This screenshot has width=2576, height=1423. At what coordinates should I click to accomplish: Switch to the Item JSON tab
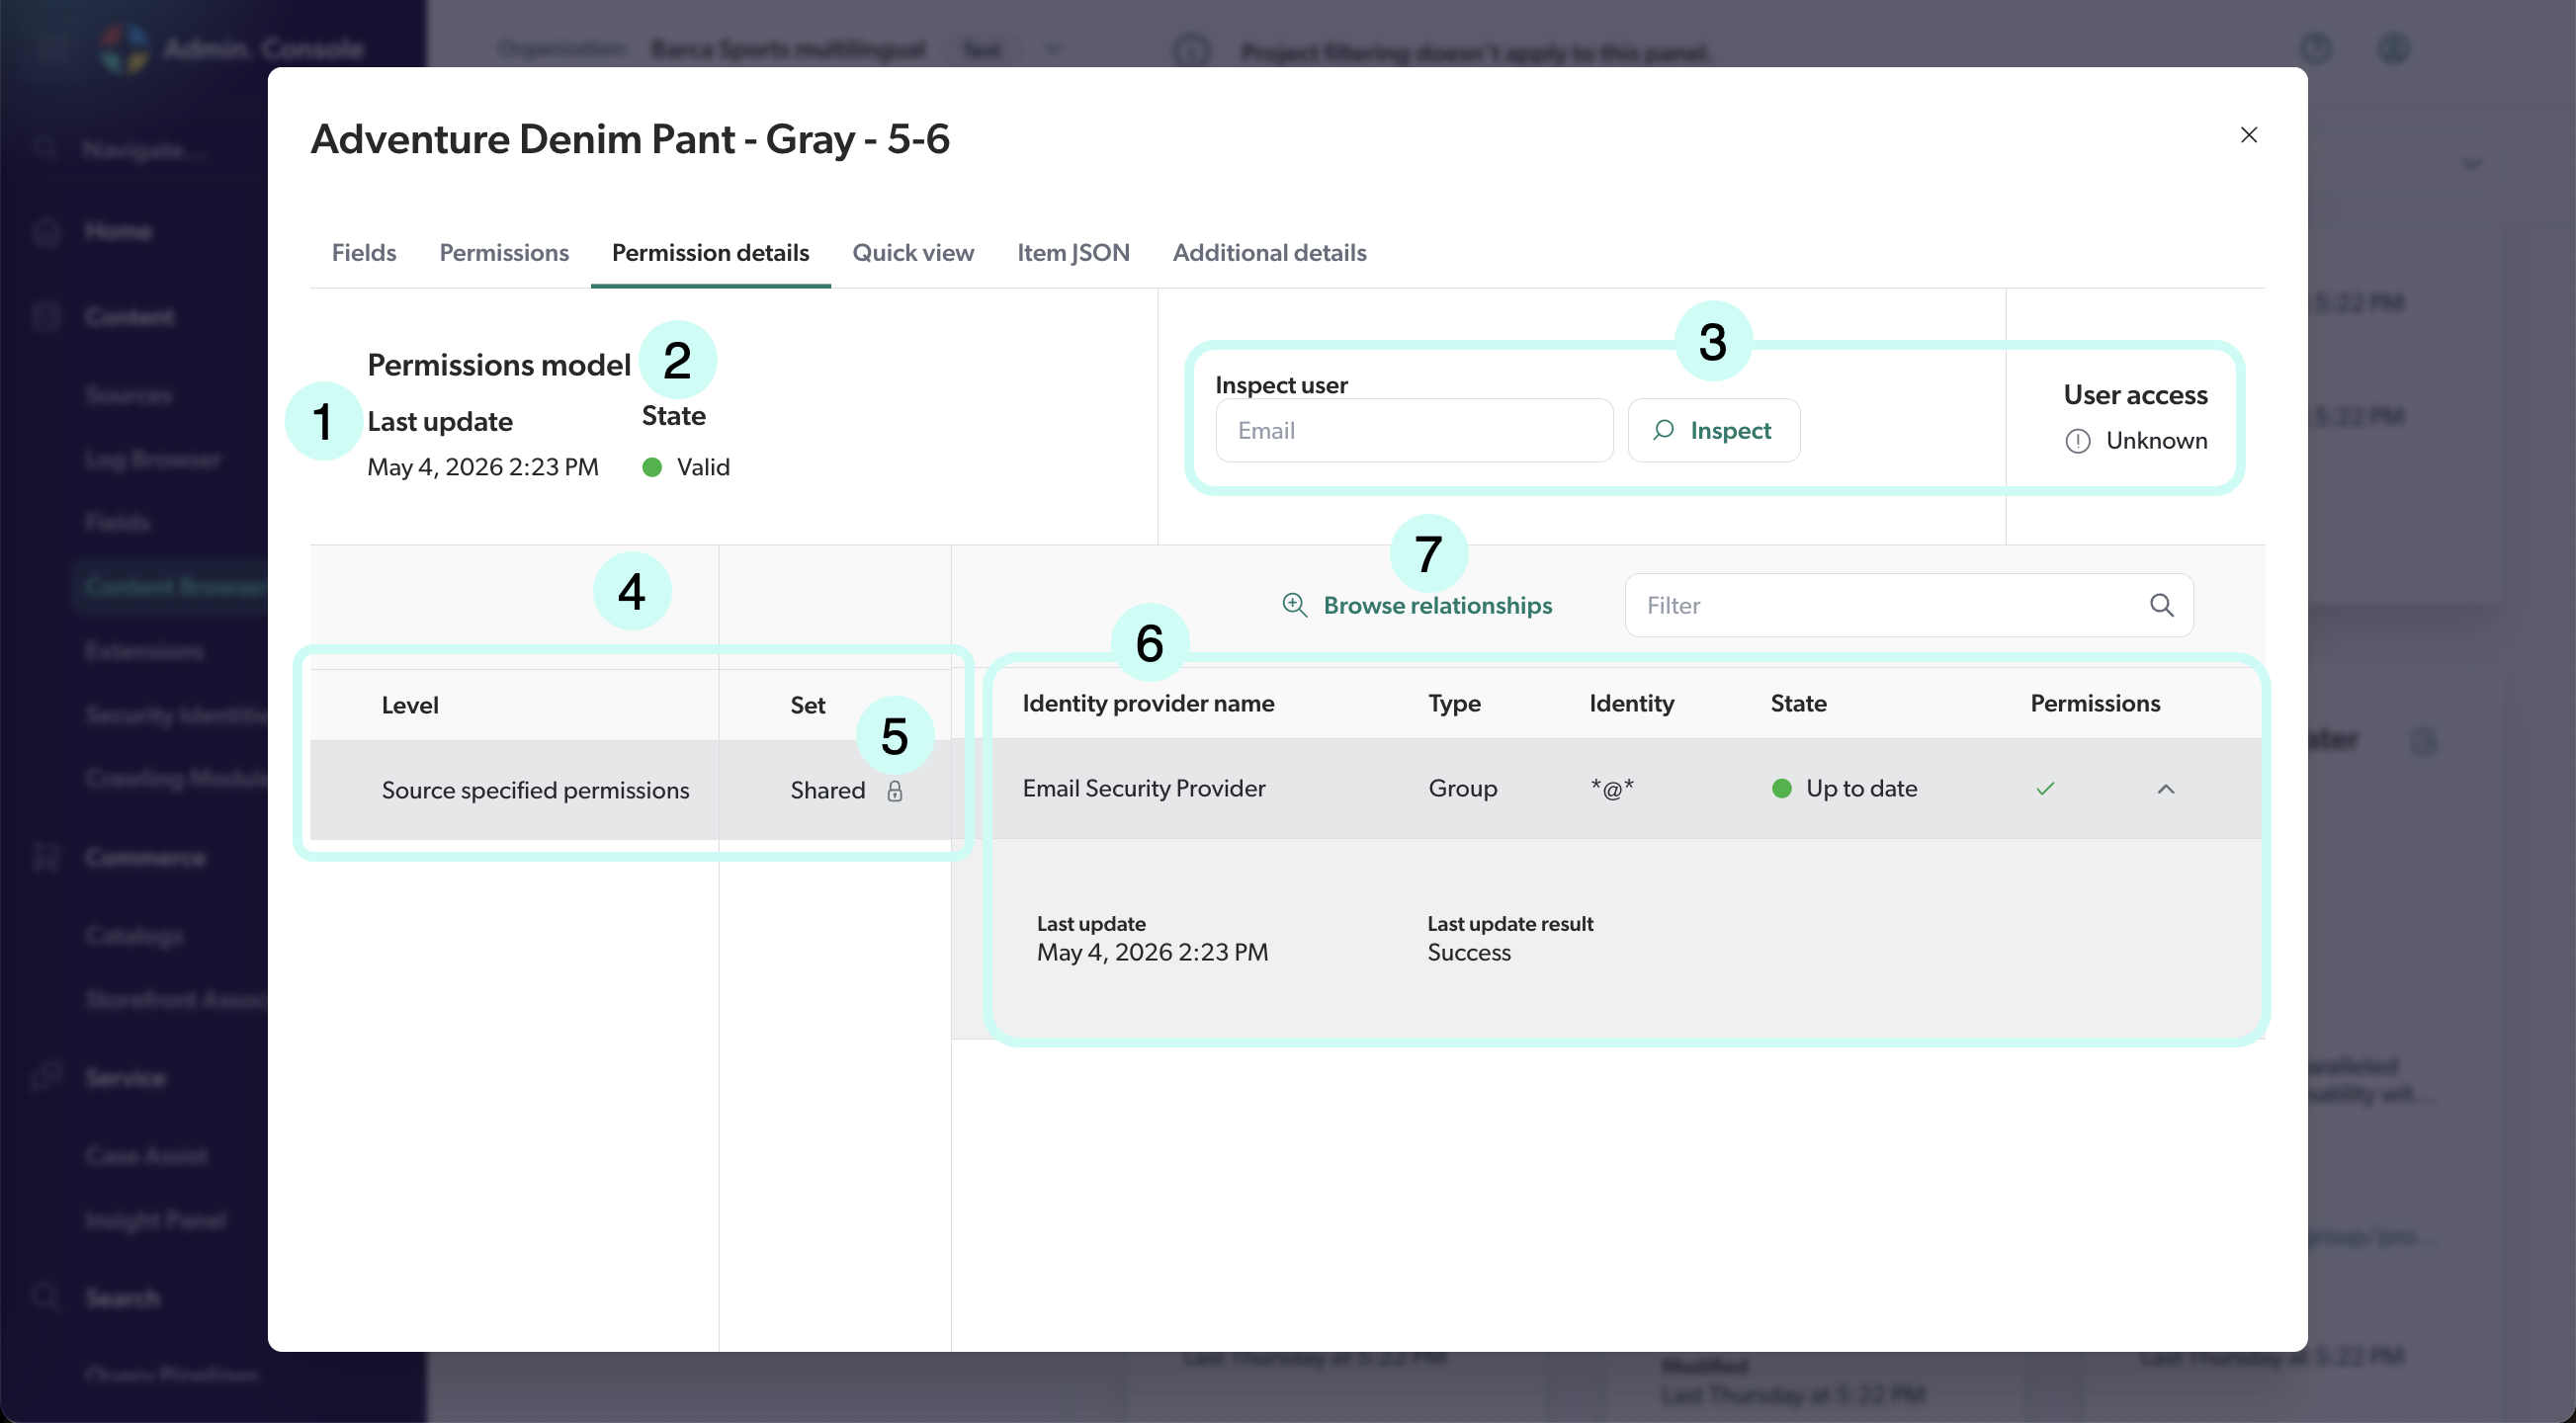(x=1073, y=252)
